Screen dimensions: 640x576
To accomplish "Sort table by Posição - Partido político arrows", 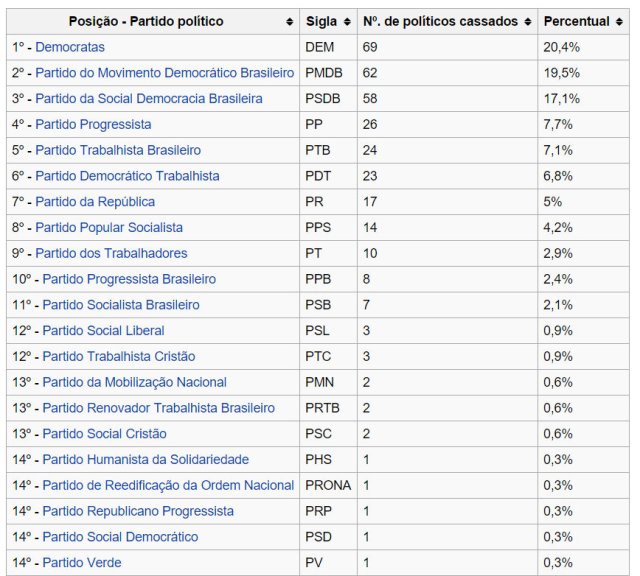I will pos(289,21).
